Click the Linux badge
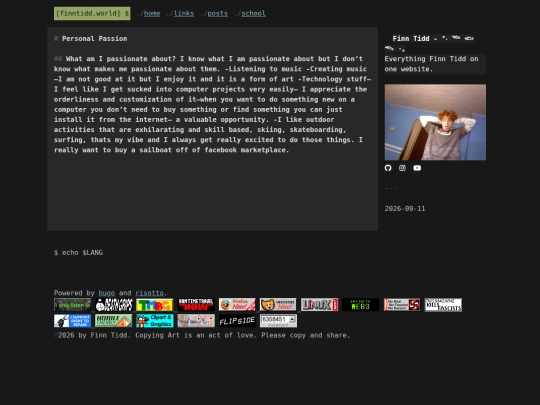The image size is (540, 405). point(320,305)
